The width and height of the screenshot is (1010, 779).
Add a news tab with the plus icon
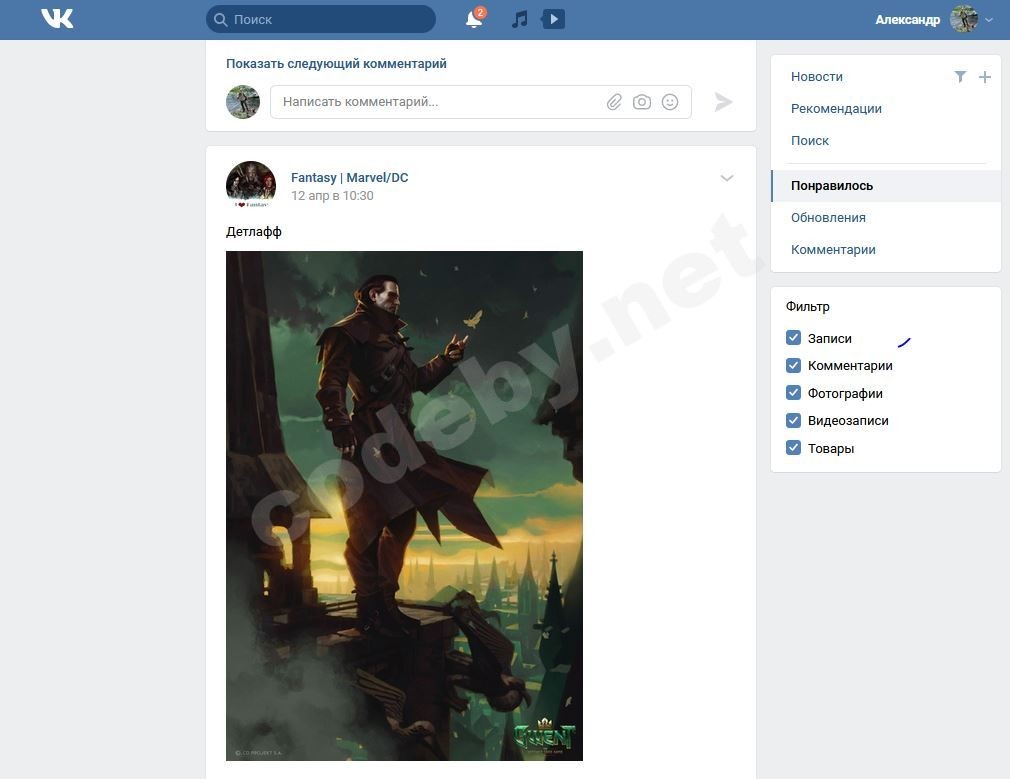pos(984,77)
